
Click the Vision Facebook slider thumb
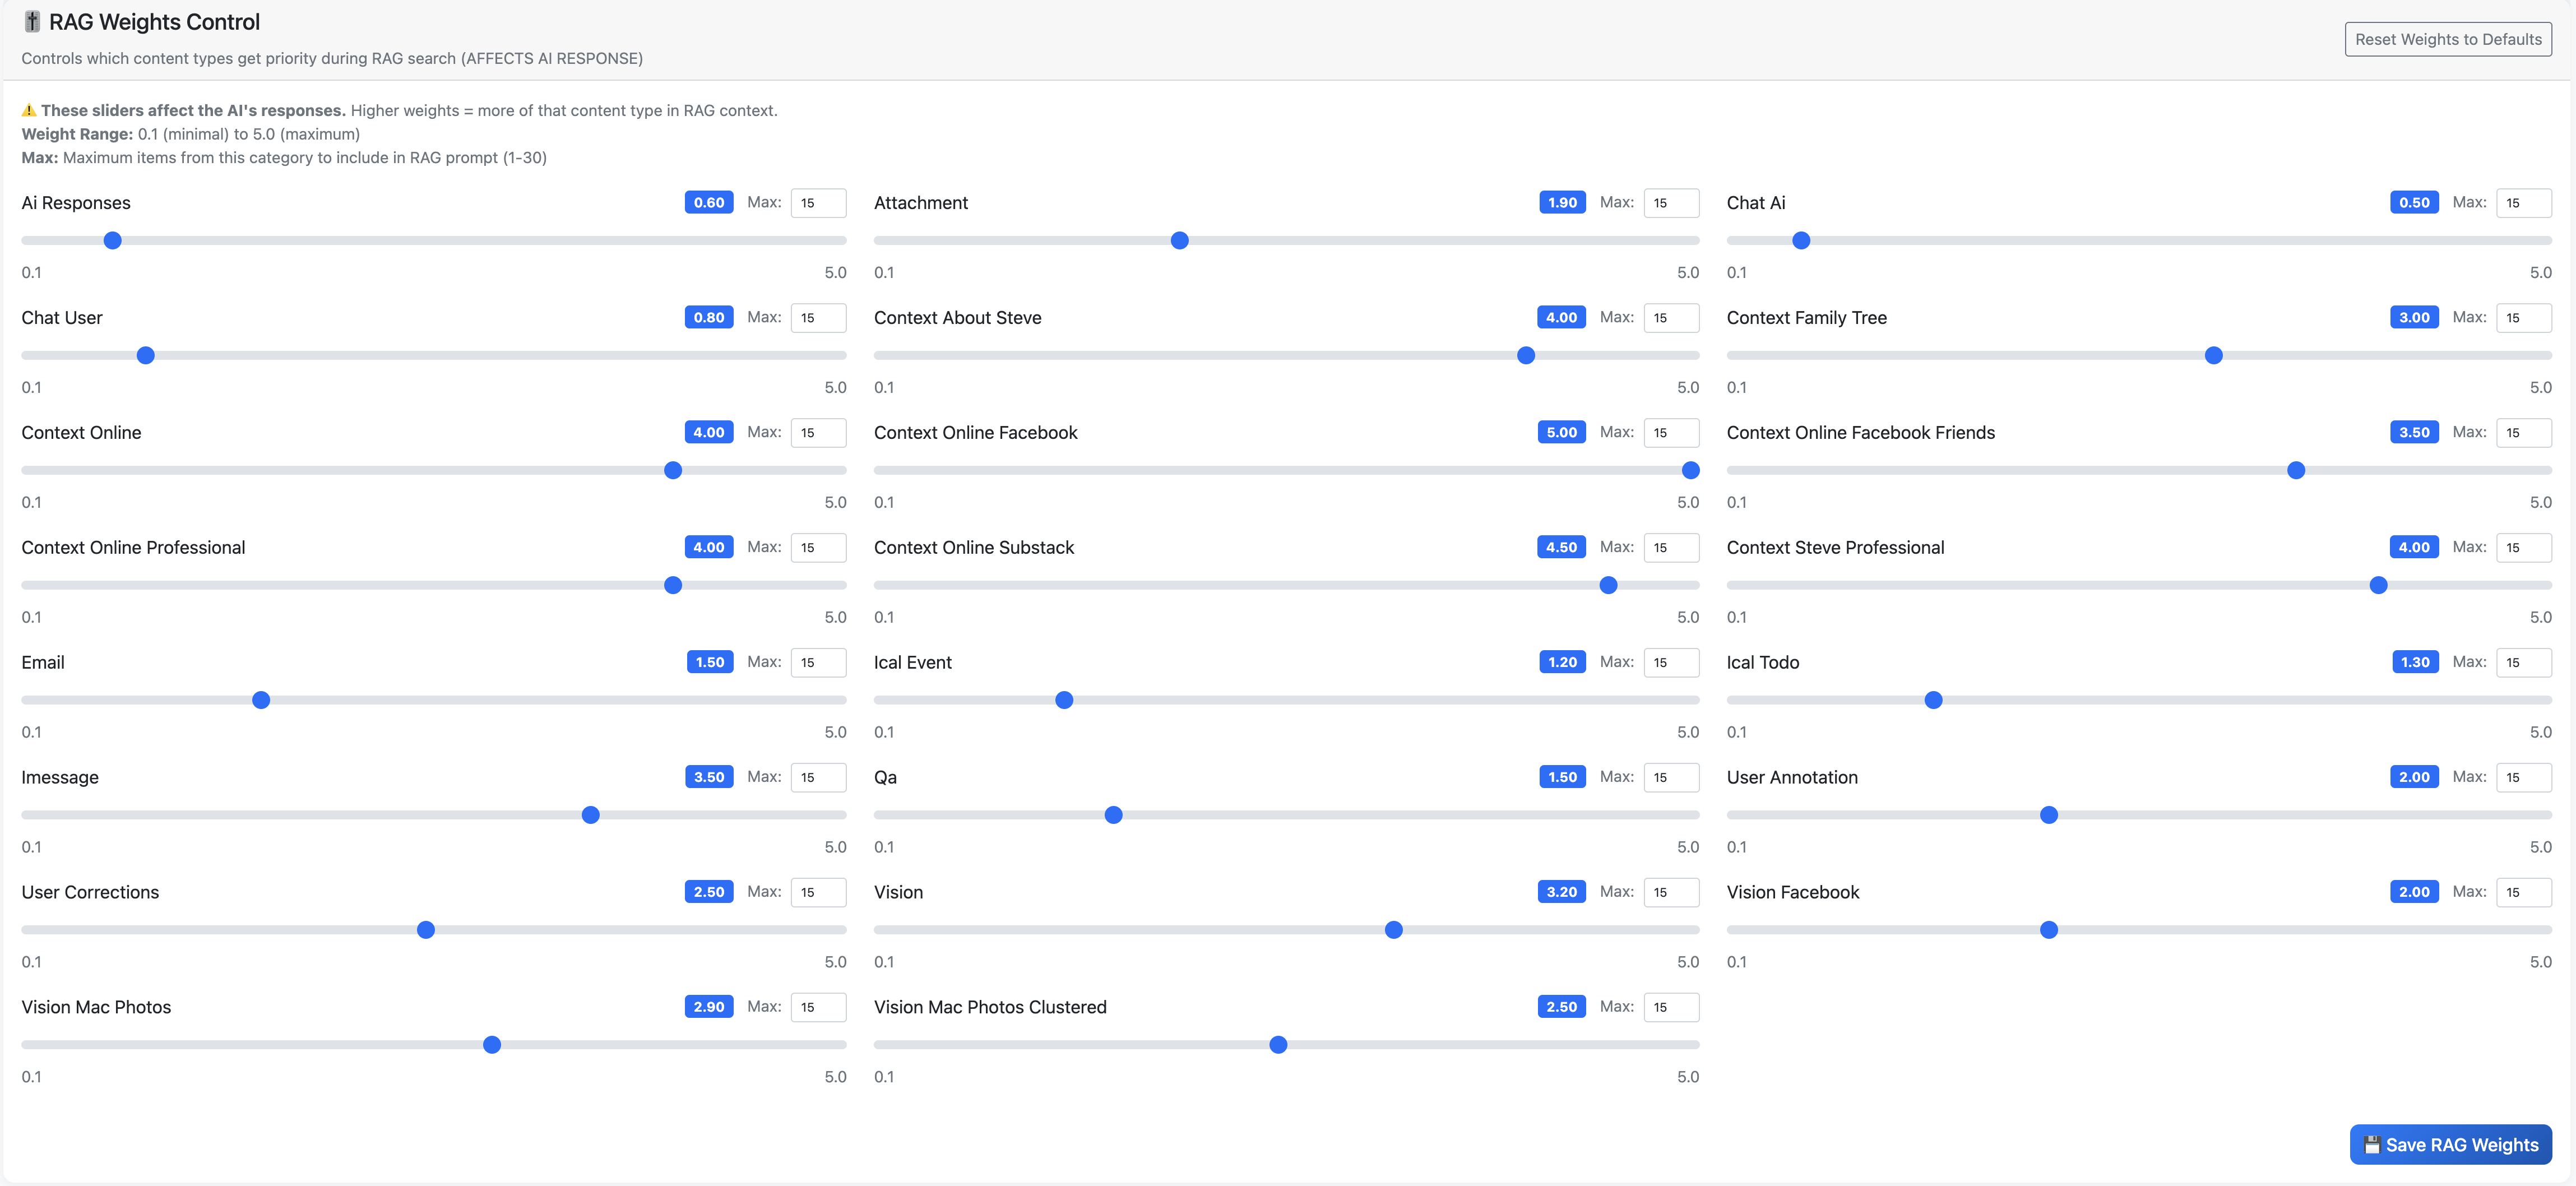tap(2048, 930)
